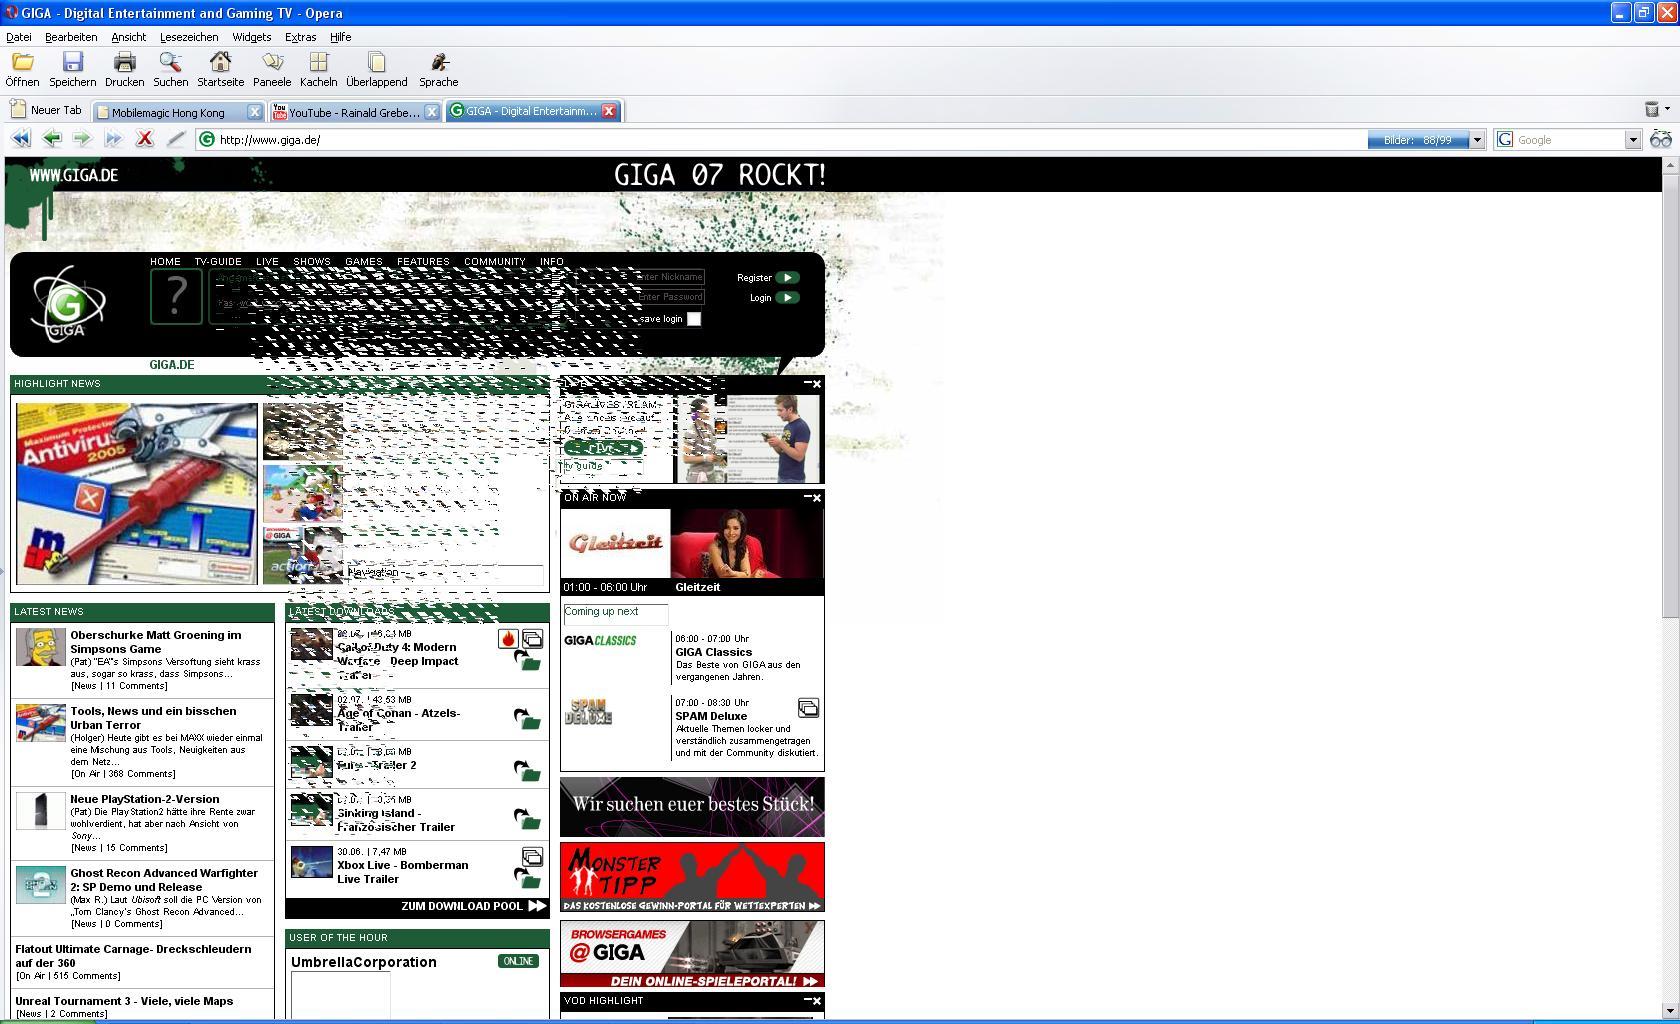Open COMMUNITY in site navigation
Image resolution: width=1680 pixels, height=1024 pixels.
(494, 261)
